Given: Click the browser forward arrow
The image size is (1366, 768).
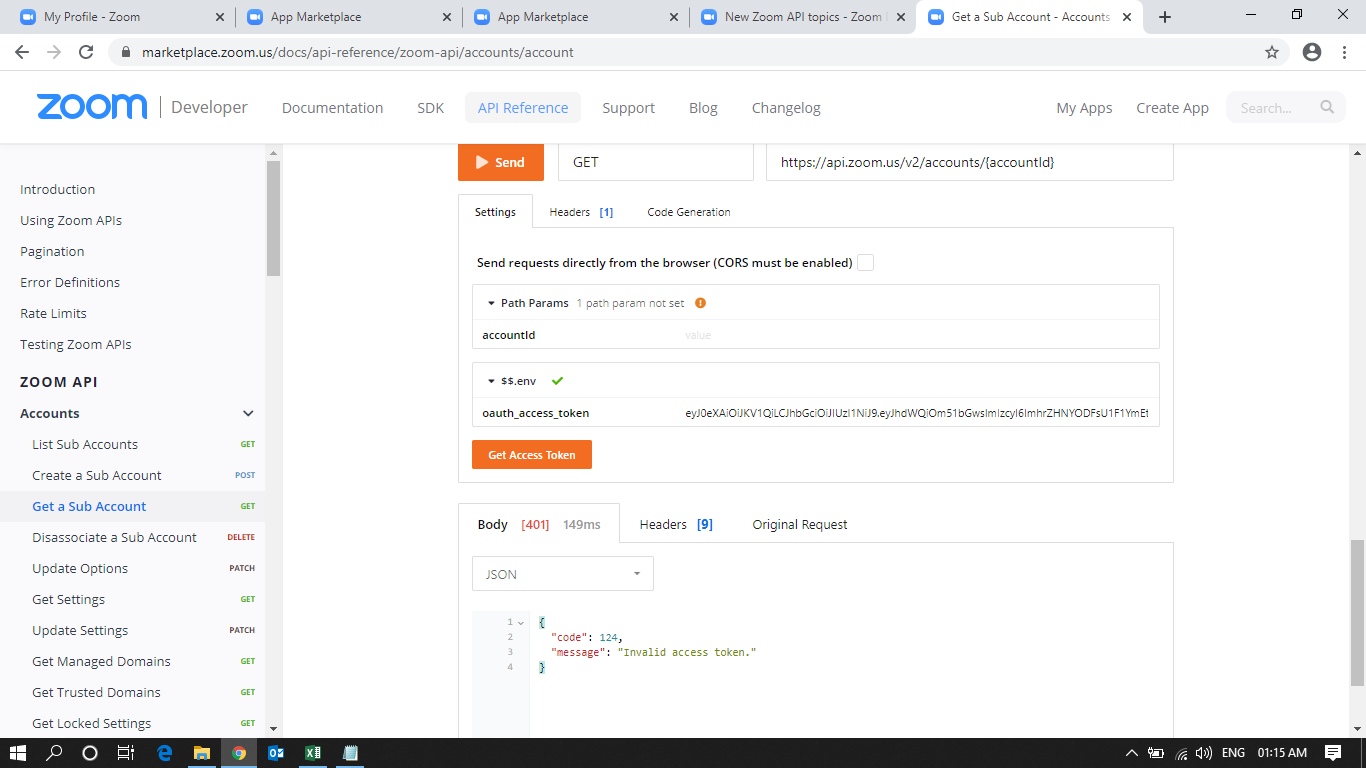Looking at the screenshot, I should point(54,52).
